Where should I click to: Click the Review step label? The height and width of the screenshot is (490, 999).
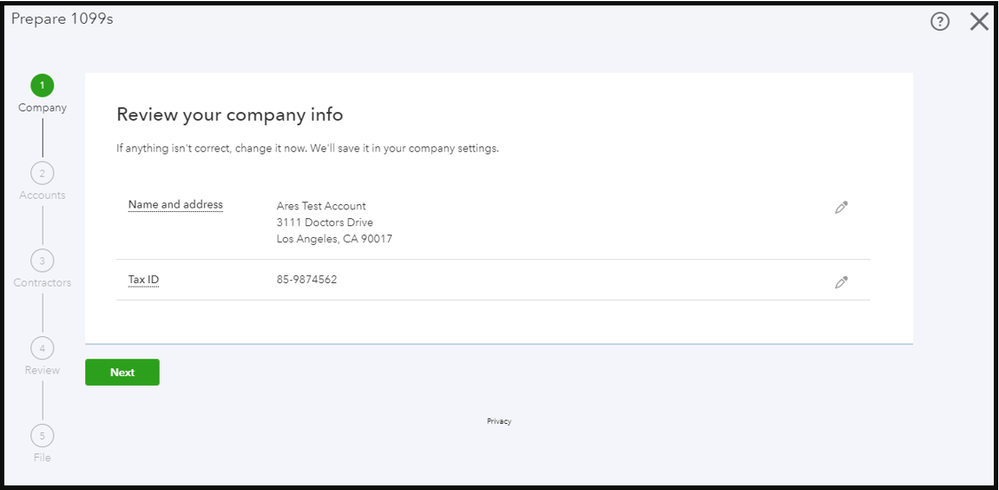[42, 370]
